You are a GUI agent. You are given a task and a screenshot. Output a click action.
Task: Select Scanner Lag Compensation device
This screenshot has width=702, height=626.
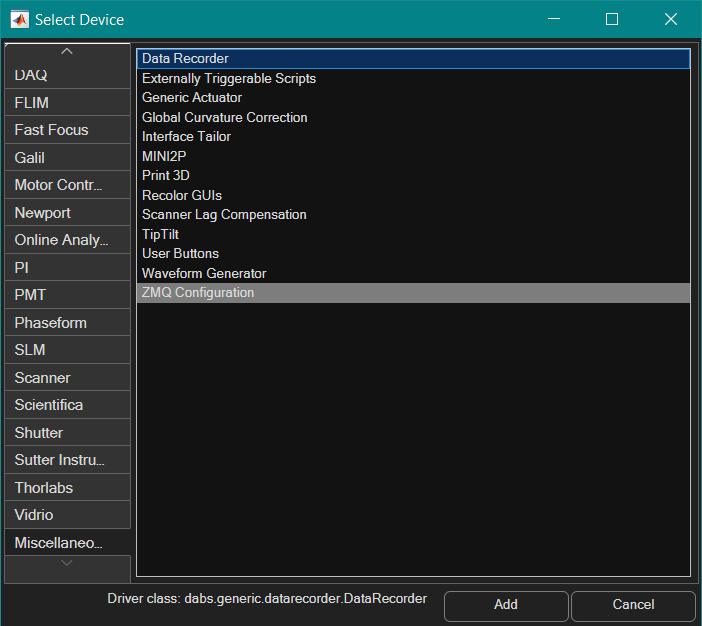(x=413, y=214)
